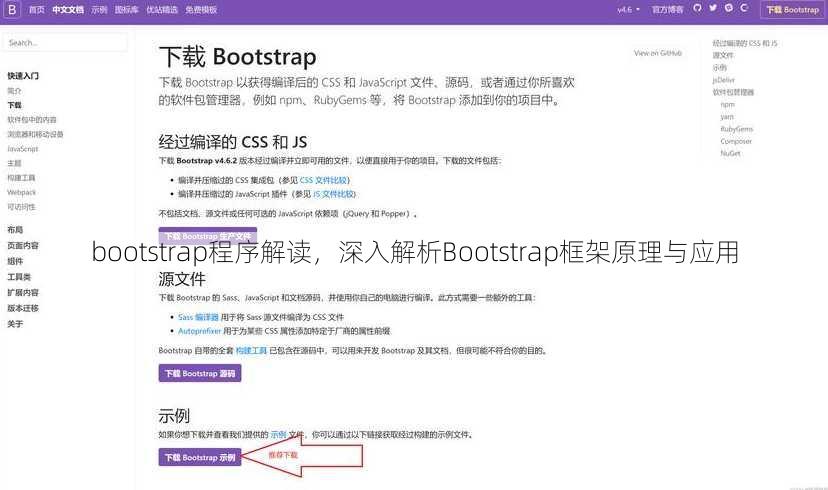This screenshot has height=490, width=828.
Task: Open 免费模板 in top navbar
Action: [201, 10]
